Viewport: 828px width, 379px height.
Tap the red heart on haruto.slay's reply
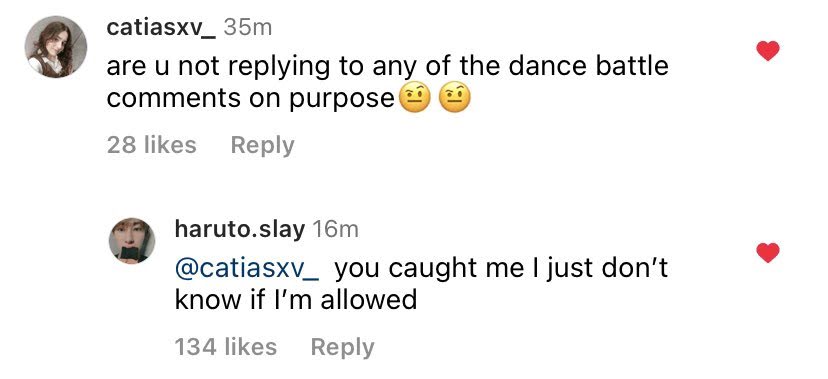click(768, 252)
